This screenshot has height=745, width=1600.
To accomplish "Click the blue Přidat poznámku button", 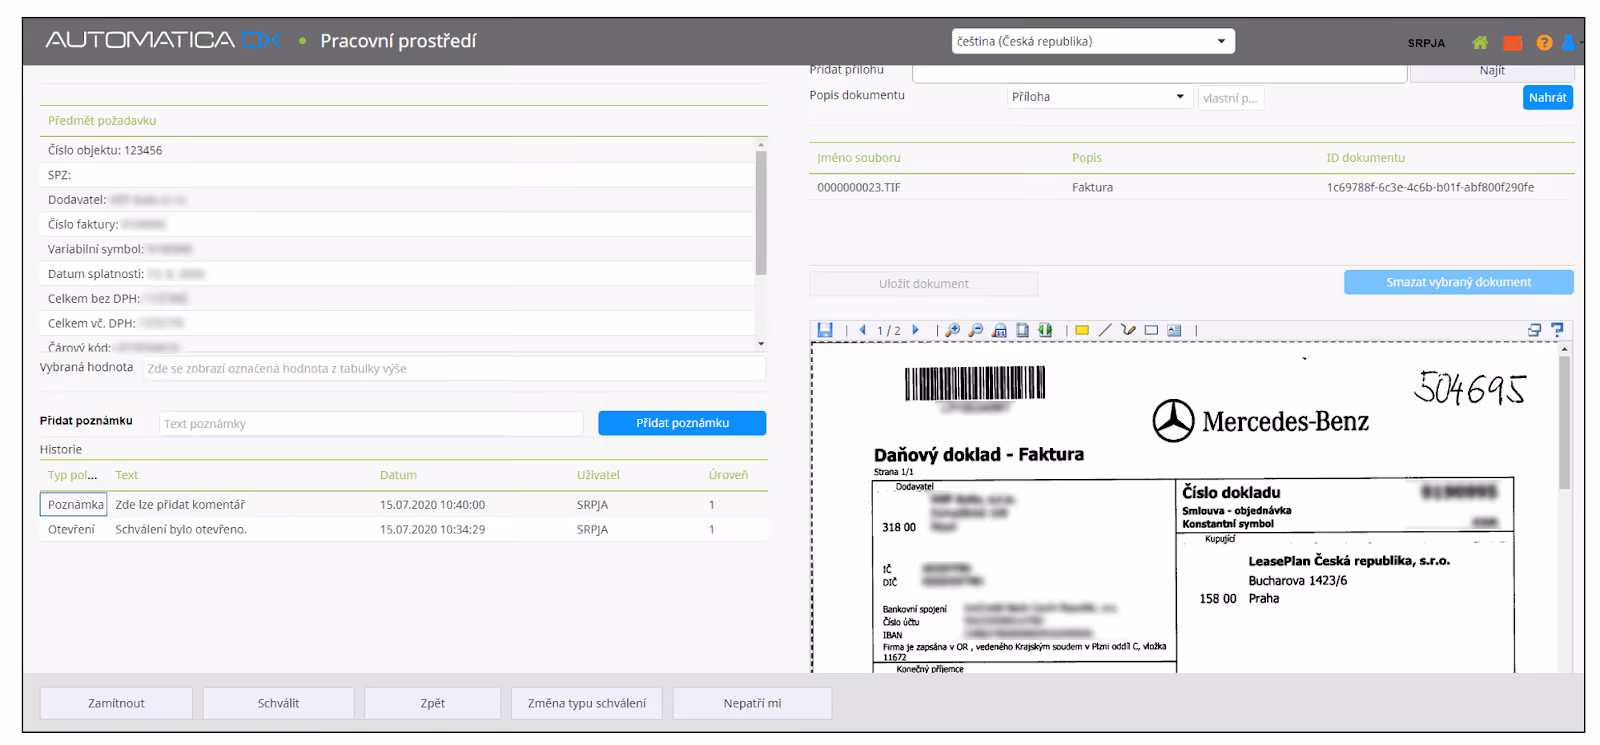I will pos(682,423).
